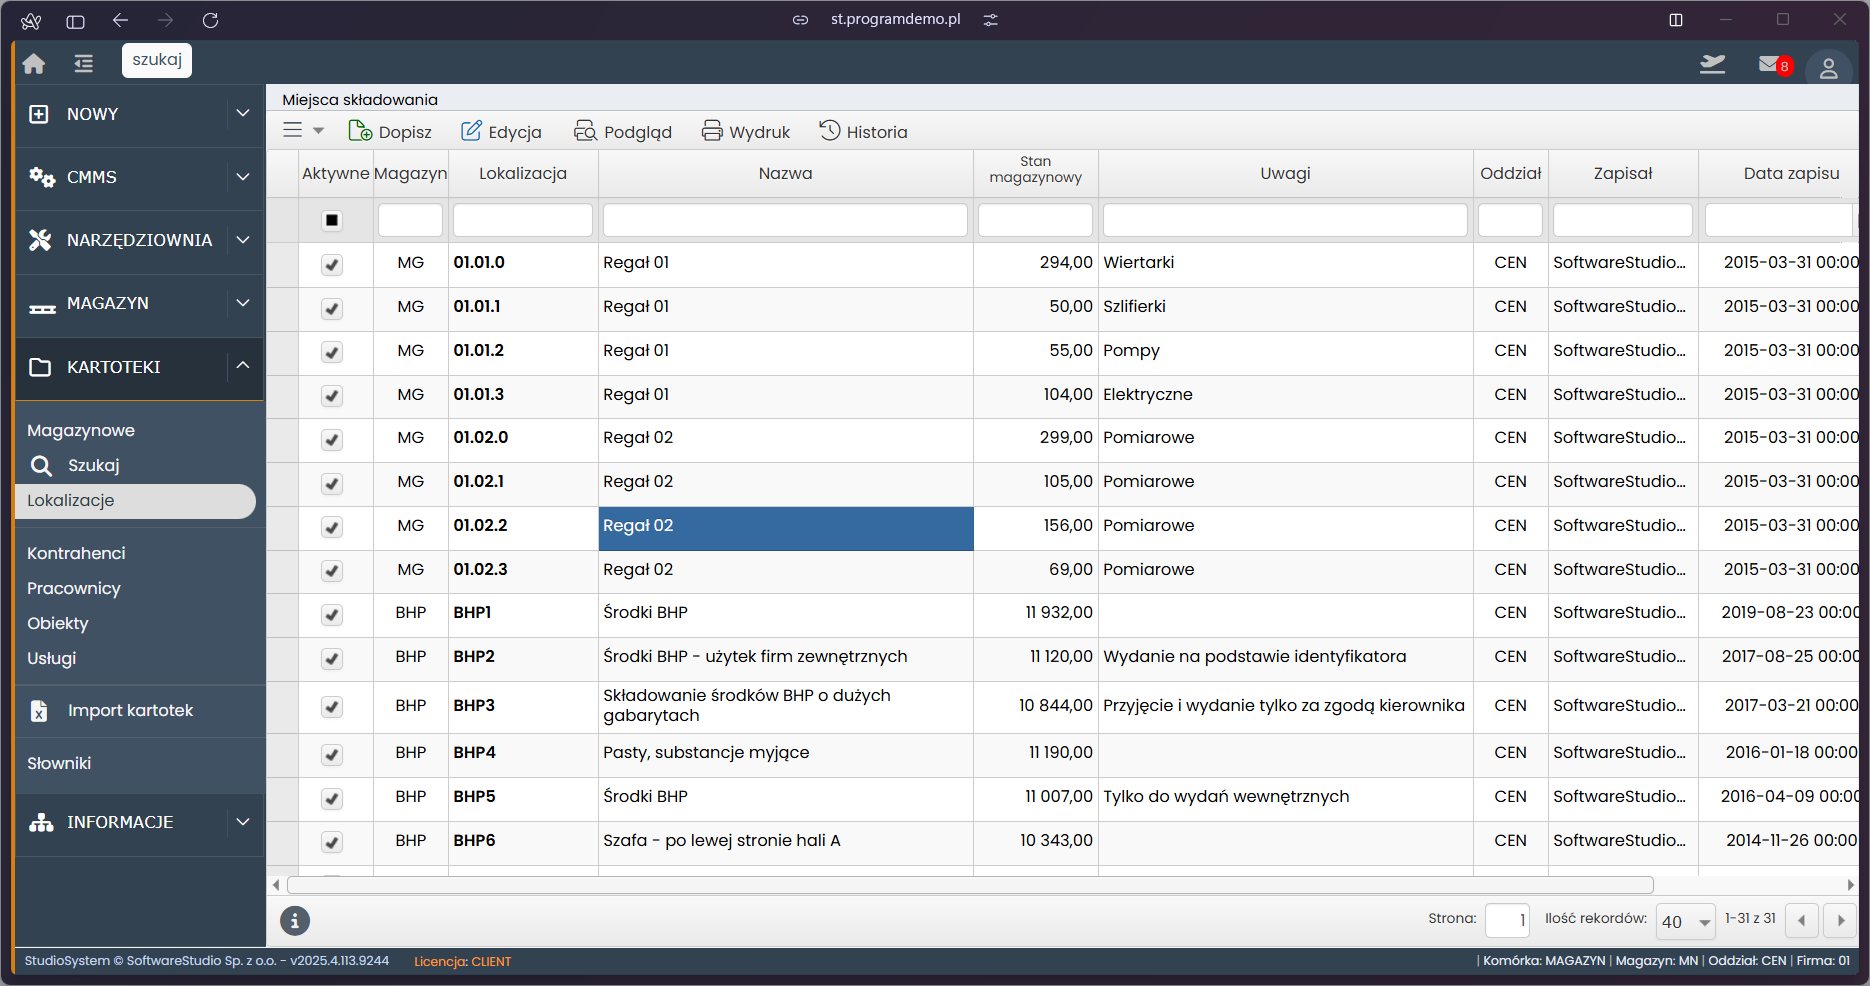Open the Ilość rekordów dropdown
Image resolution: width=1870 pixels, height=986 pixels.
click(1685, 921)
